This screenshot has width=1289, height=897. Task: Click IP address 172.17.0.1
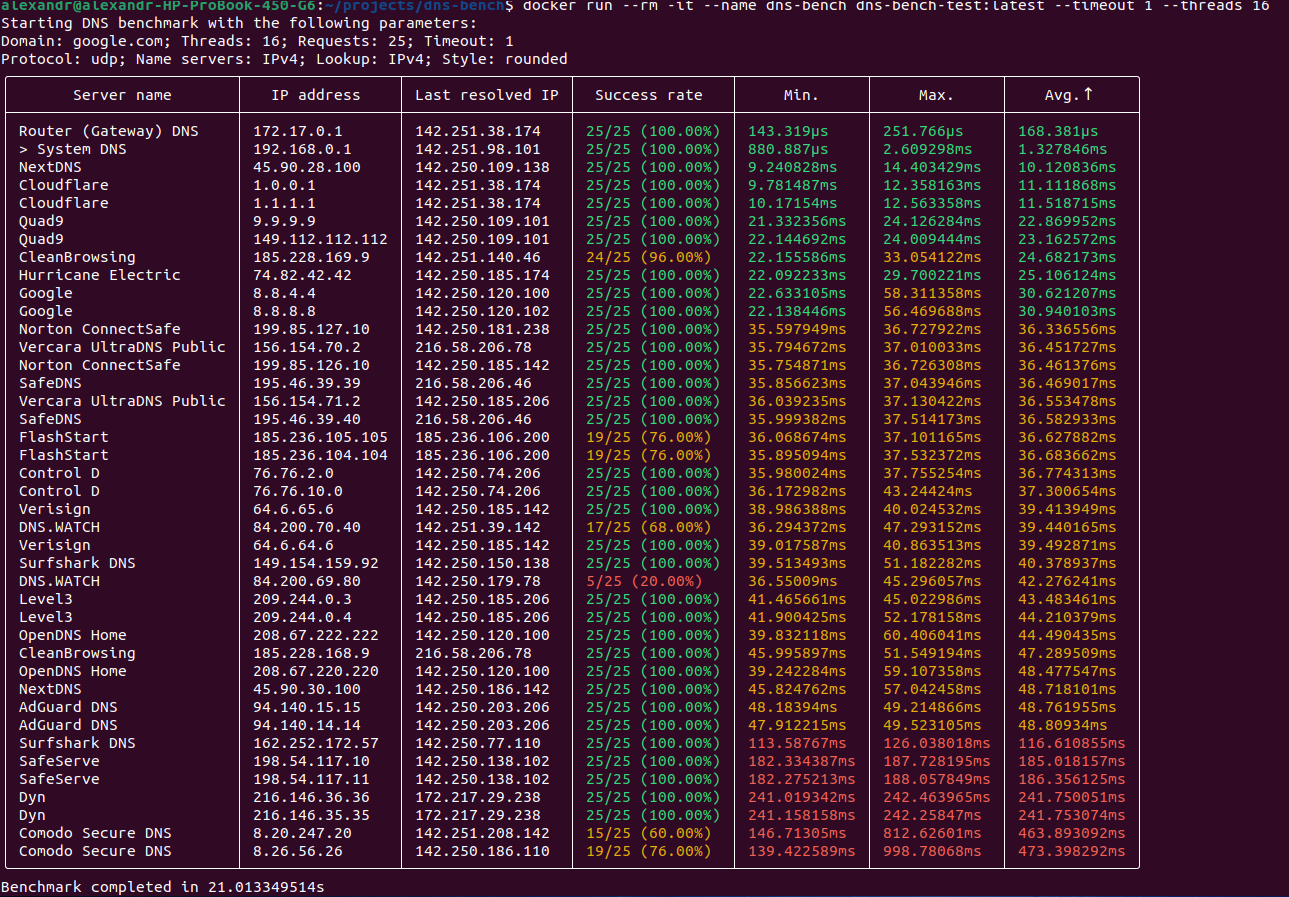tap(298, 131)
